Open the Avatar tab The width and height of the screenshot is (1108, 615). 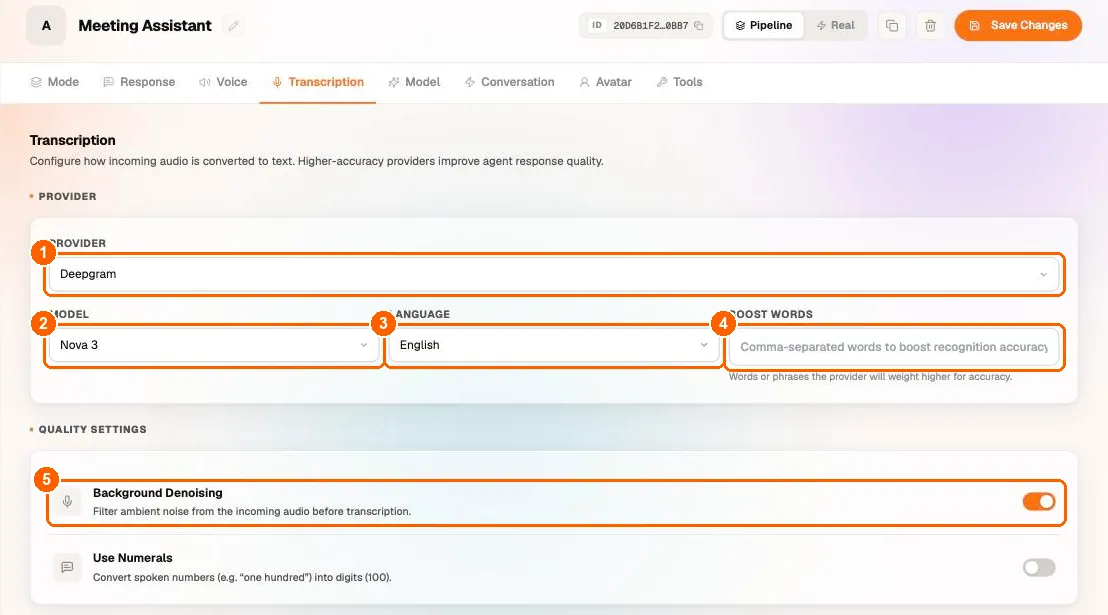point(606,82)
